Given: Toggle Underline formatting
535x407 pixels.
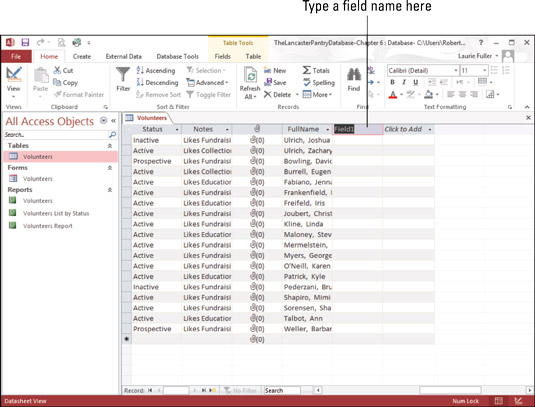Looking at the screenshot, I should 416,82.
